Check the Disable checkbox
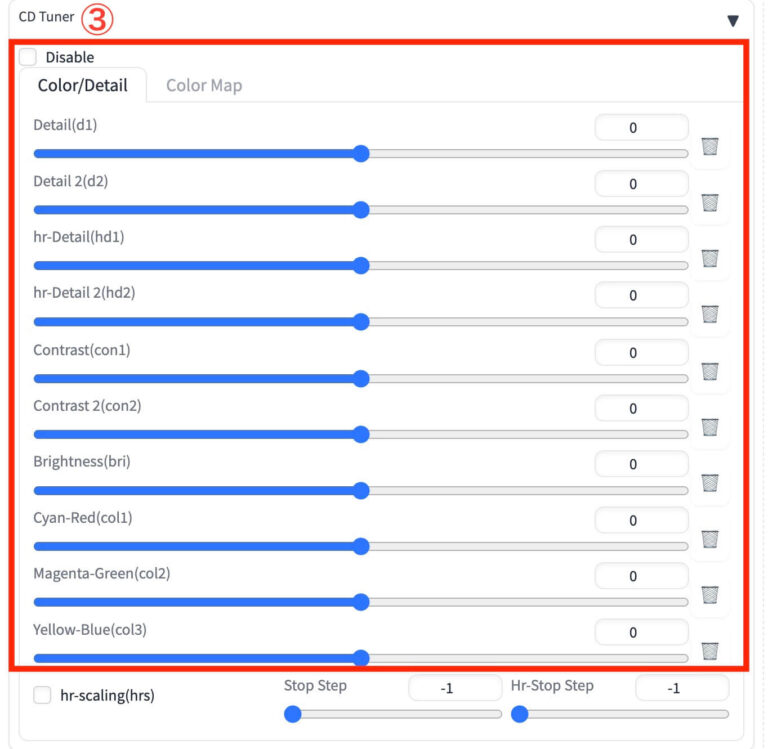The height and width of the screenshot is (749, 768). (28, 57)
